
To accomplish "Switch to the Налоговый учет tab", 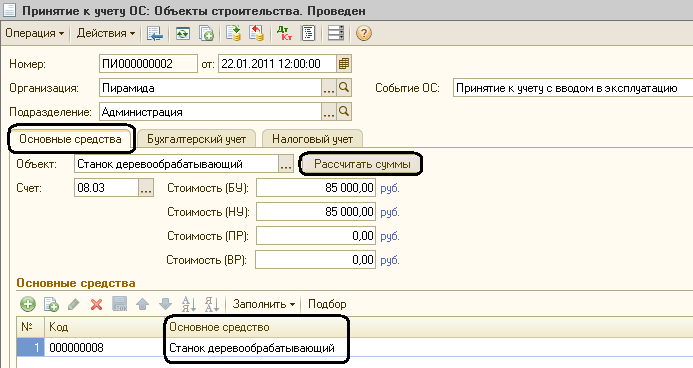I will pyautogui.click(x=312, y=139).
